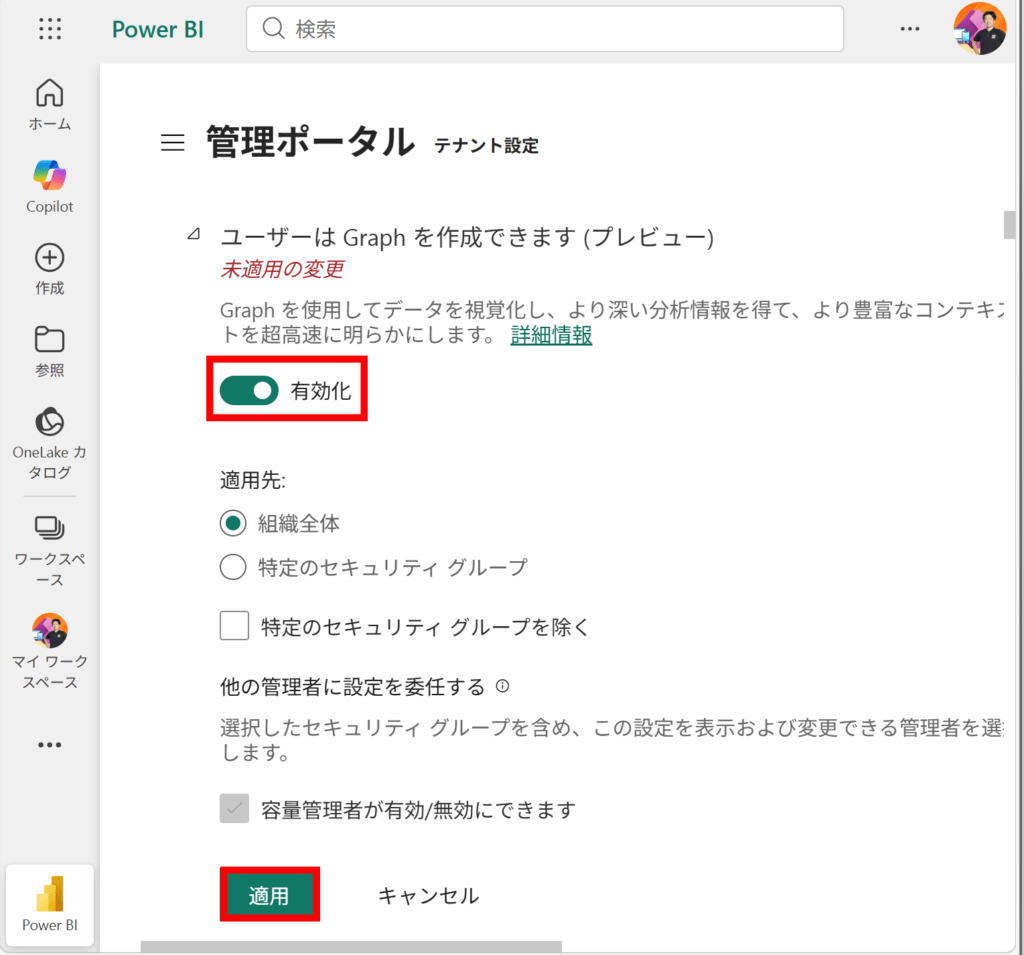Viewport: 1024px width, 955px height.
Task: Click the 適用 apply button
Action: (268, 895)
